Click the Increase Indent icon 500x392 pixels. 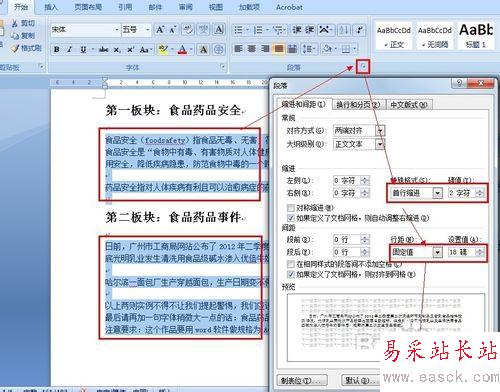point(310,30)
